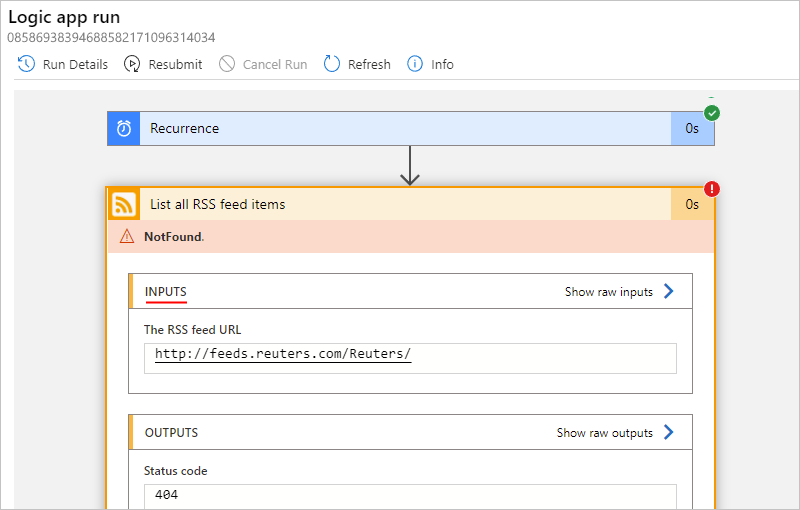The image size is (800, 510).
Task: Expand the Recurrence trigger step
Action: click(x=400, y=128)
